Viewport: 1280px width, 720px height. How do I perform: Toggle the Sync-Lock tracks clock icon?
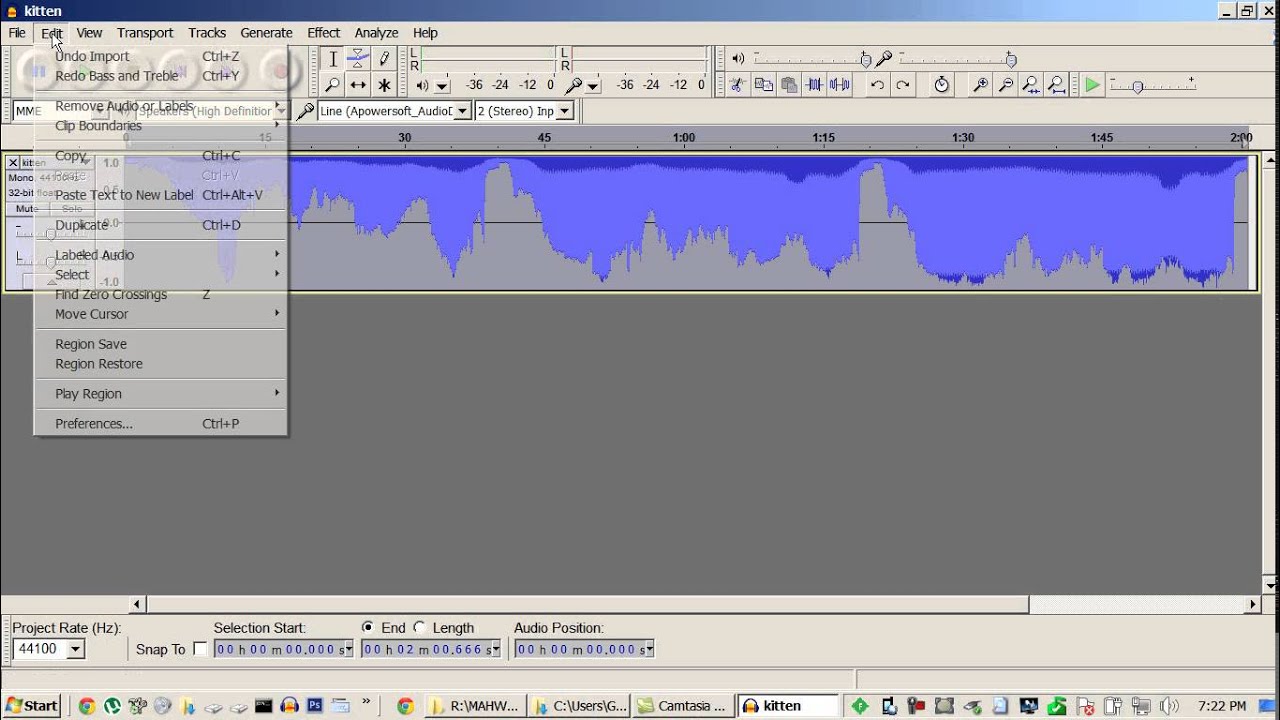point(941,85)
